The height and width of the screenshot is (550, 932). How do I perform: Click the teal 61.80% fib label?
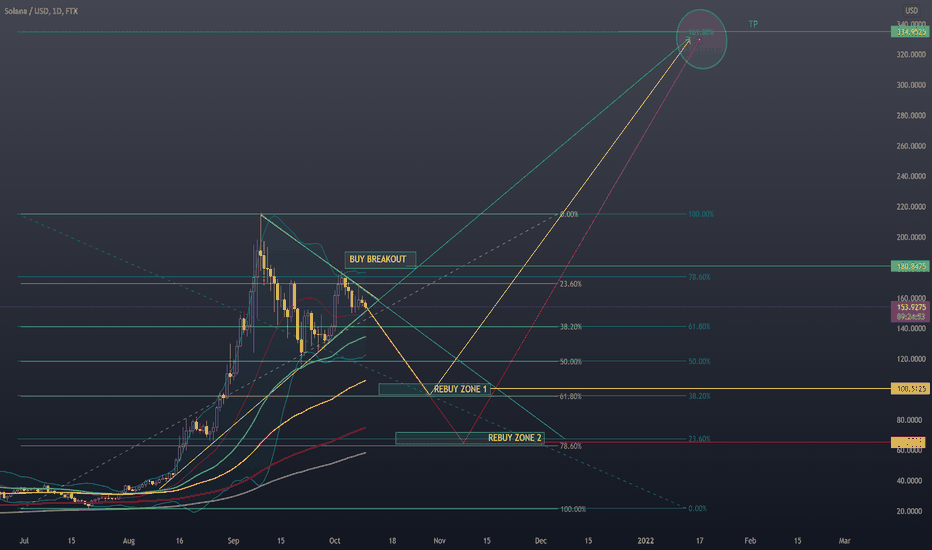699,326
